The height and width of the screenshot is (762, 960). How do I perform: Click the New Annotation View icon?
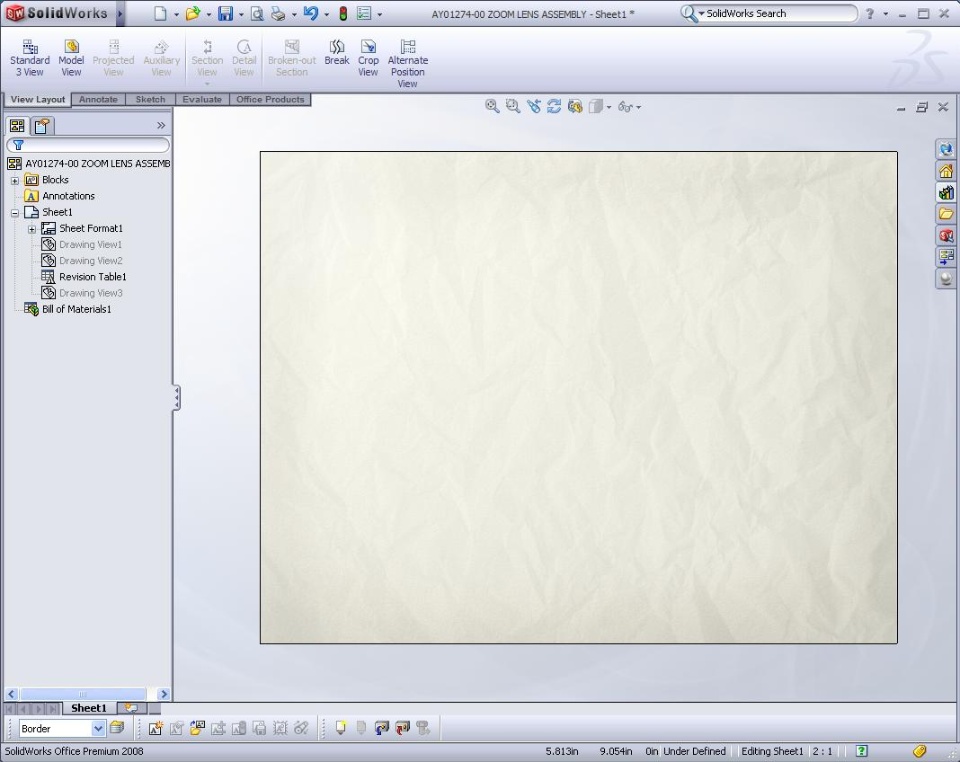coord(156,728)
